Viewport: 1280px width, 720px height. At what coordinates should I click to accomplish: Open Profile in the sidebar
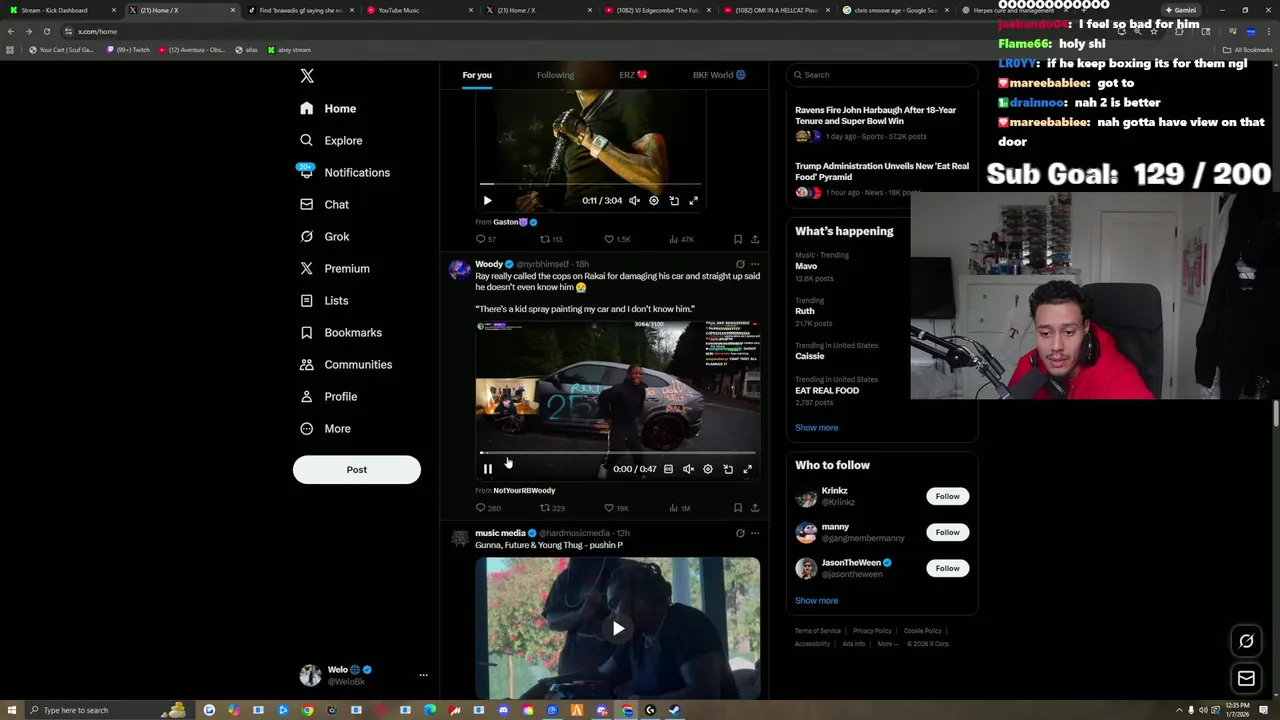(x=329, y=397)
